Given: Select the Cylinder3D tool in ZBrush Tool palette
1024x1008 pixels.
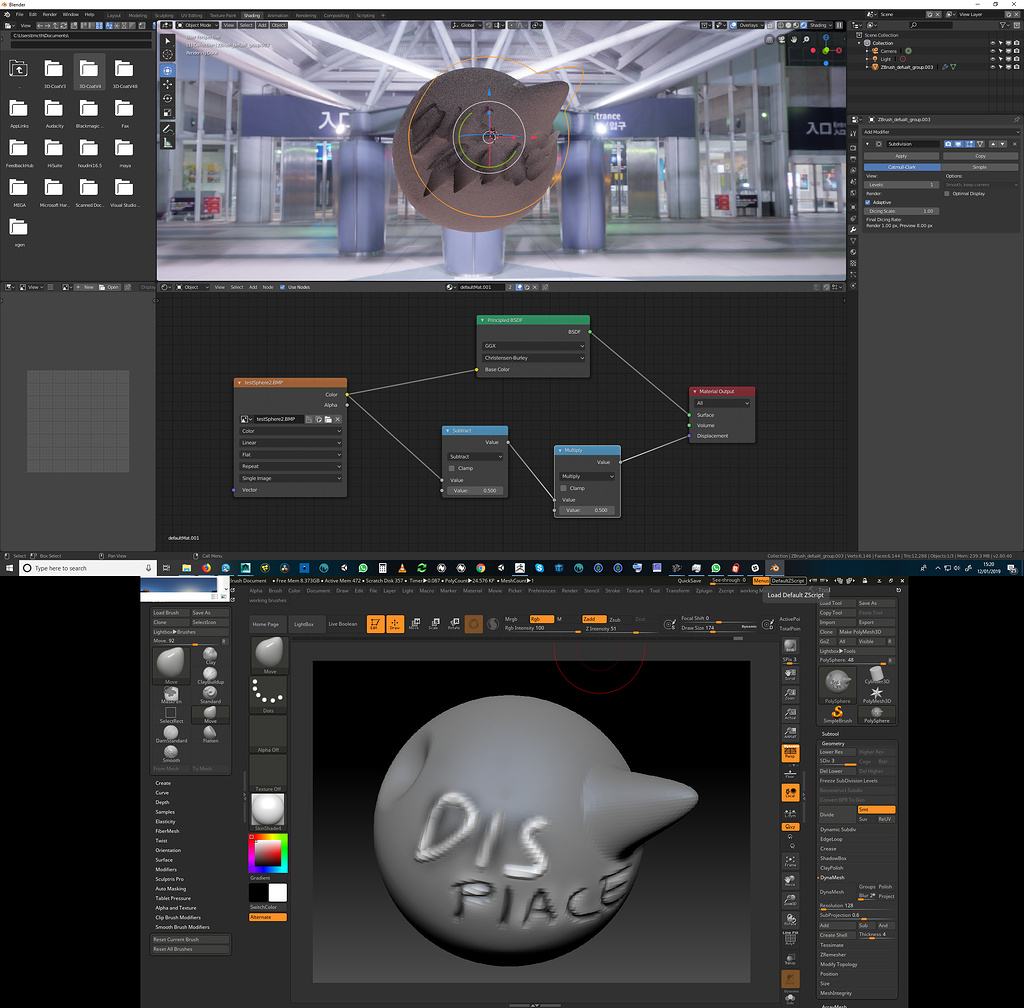Looking at the screenshot, I should tap(876, 675).
